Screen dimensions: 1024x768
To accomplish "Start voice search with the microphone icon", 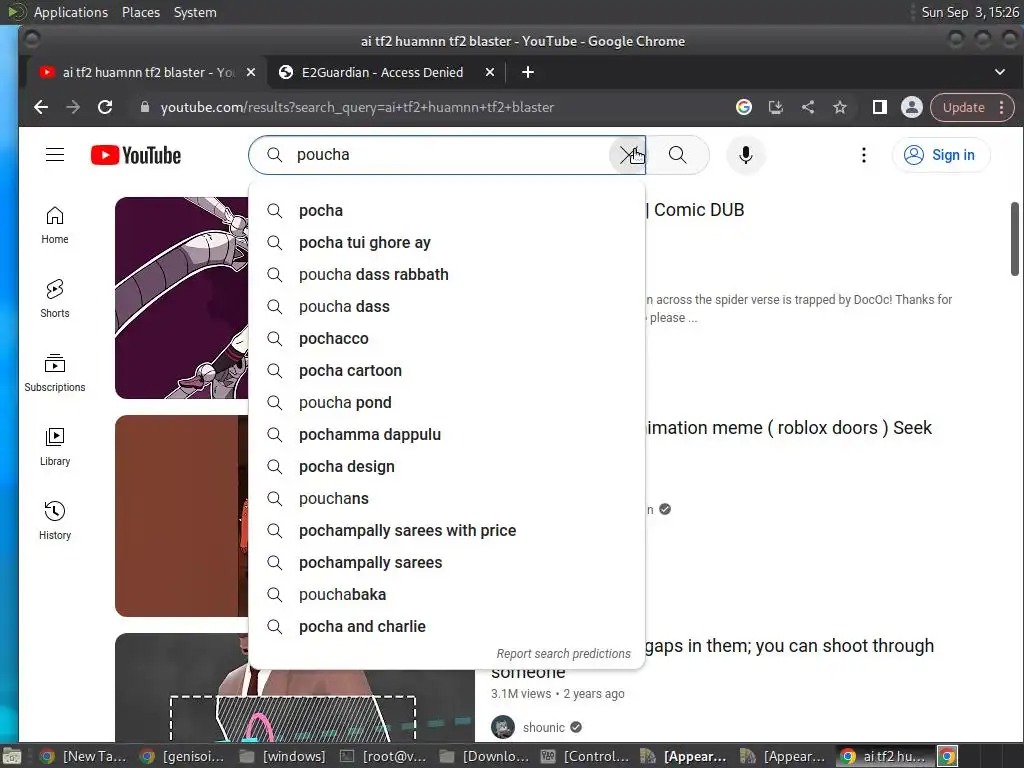I will pos(745,155).
